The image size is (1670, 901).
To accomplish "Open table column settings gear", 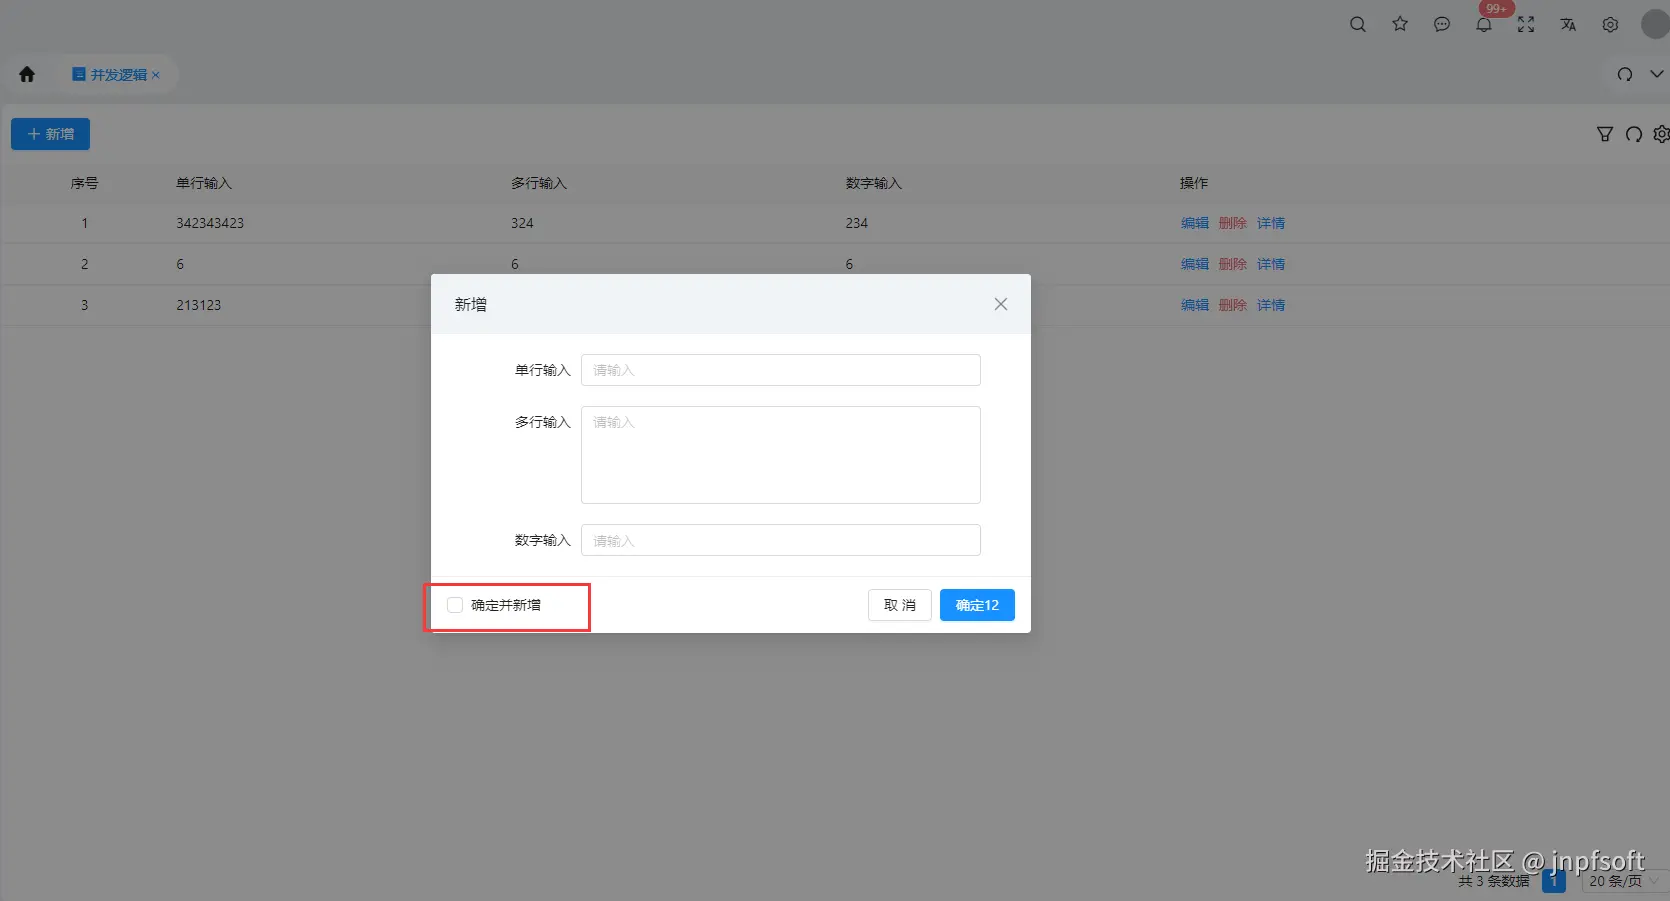I will tap(1662, 134).
